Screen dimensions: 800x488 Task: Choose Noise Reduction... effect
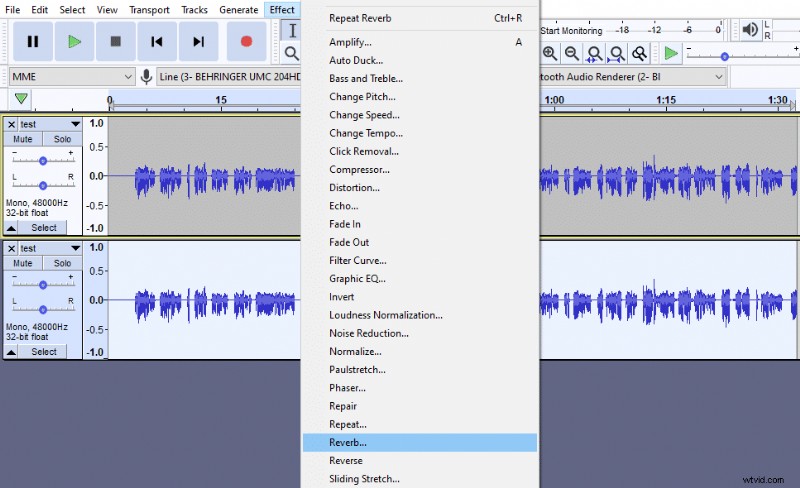420,333
